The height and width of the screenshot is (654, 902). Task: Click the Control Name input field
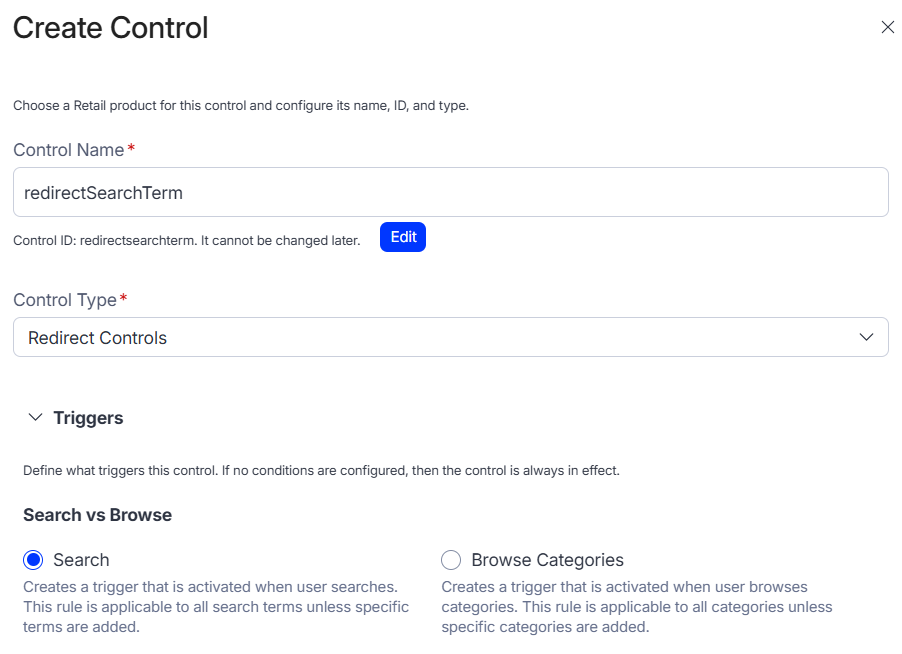coord(450,192)
